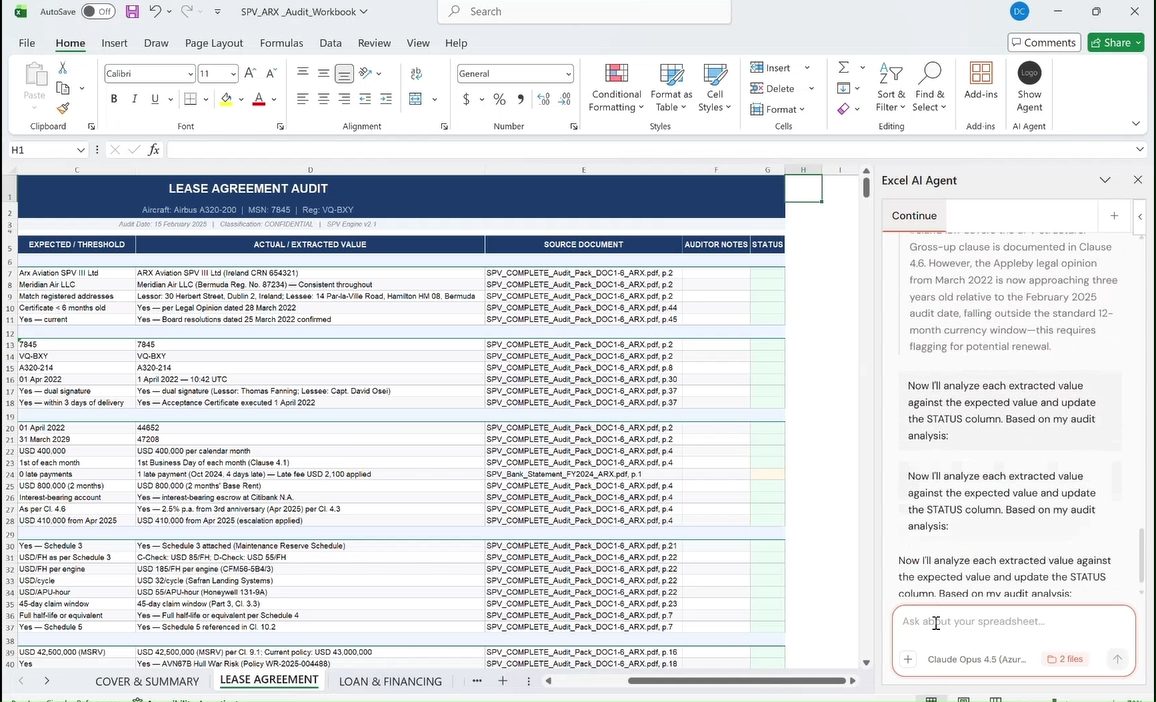
Task: Open the Conditional Formatting menu
Action: tap(616, 88)
